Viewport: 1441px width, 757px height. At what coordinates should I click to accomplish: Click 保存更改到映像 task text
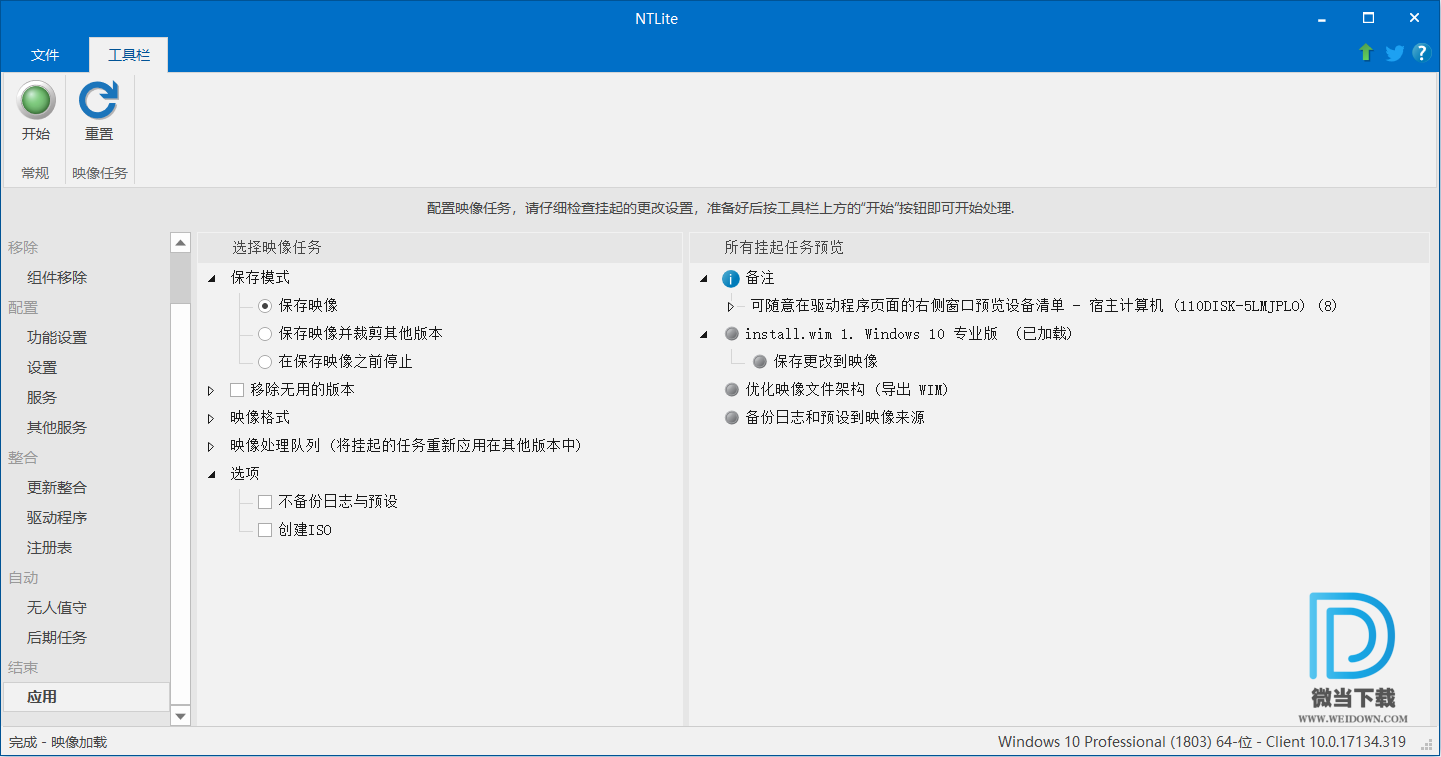pos(826,362)
